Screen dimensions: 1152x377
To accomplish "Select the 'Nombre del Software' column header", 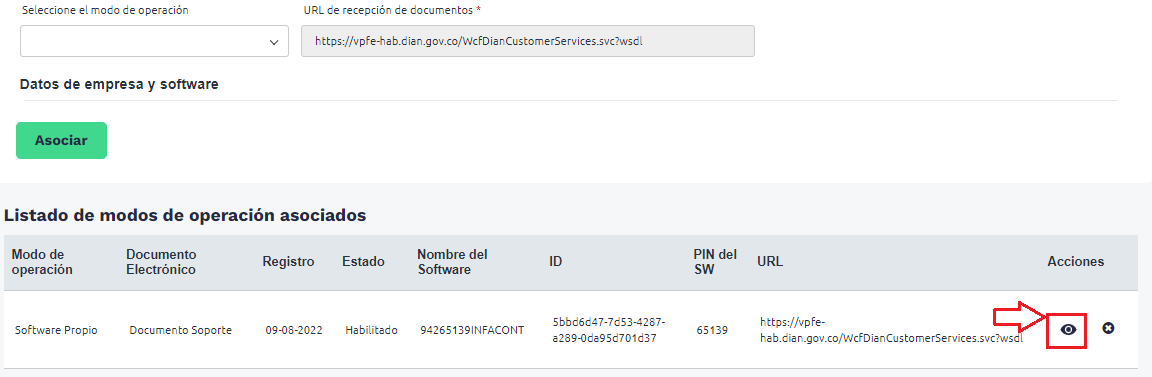I will tap(452, 262).
